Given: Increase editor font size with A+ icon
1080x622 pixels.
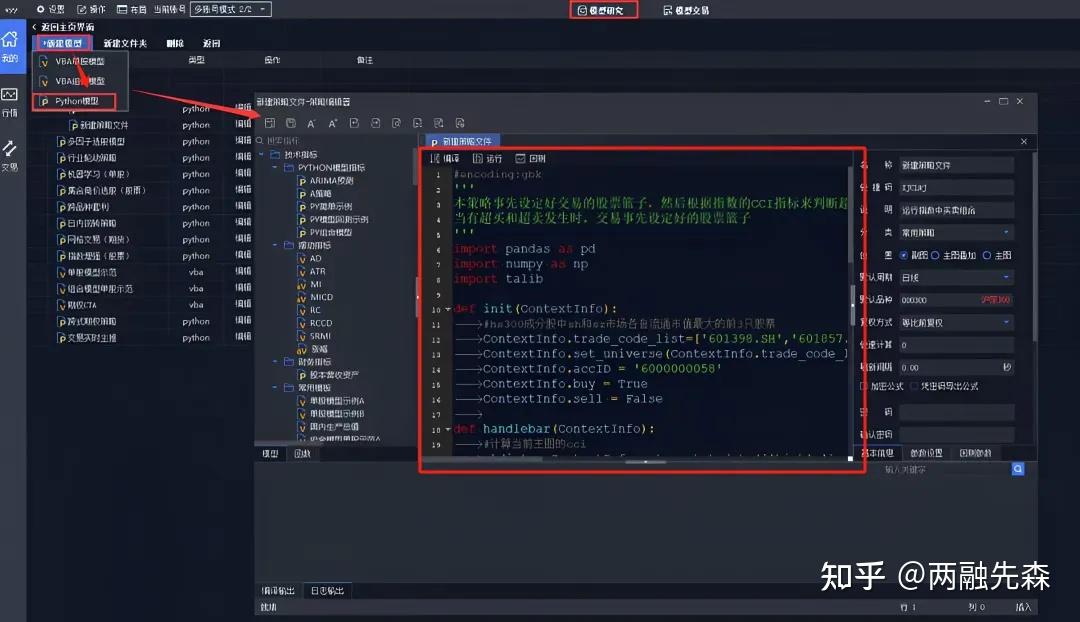Looking at the screenshot, I should [333, 121].
